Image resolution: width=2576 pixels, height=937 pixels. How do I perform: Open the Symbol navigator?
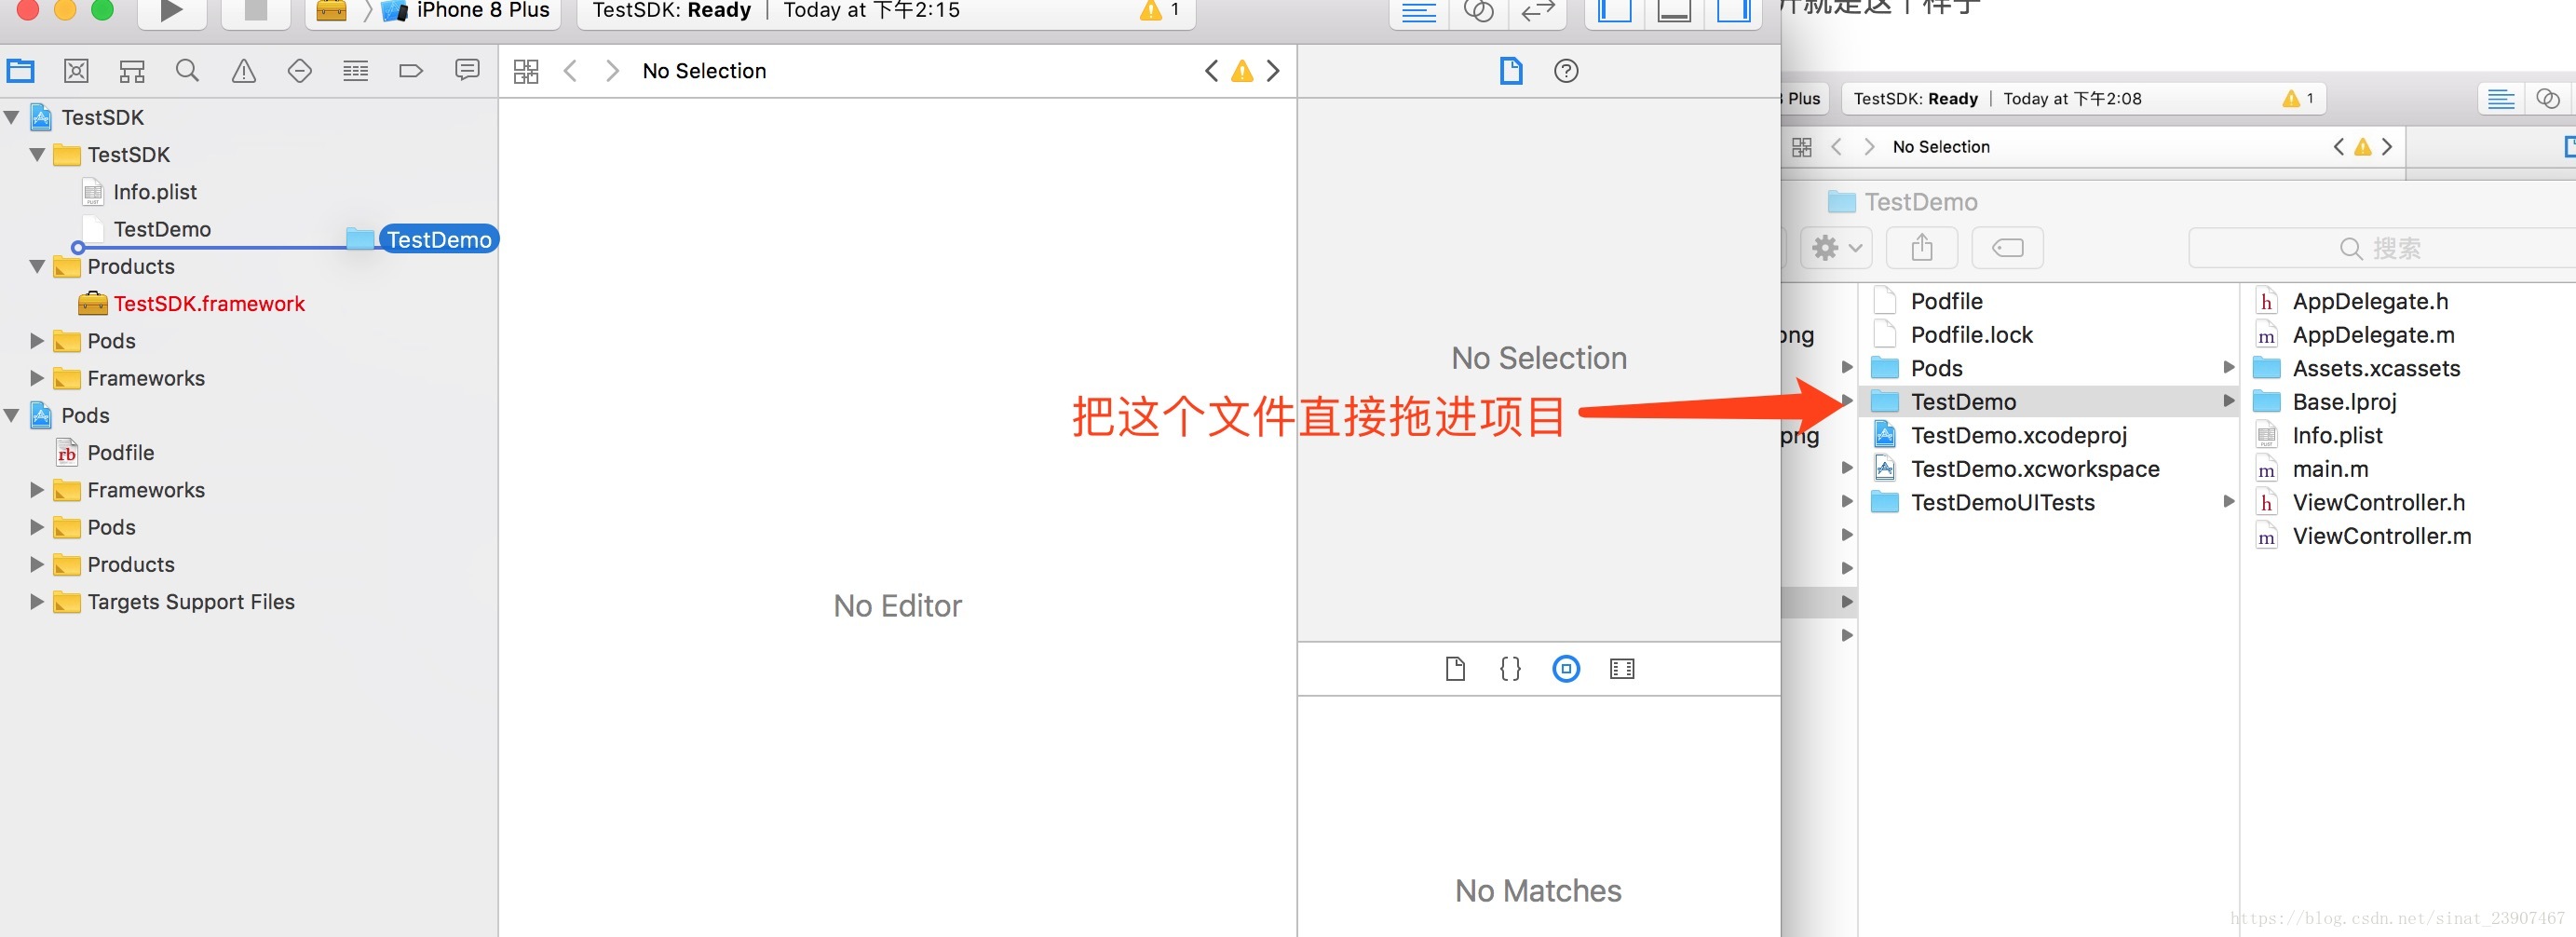[132, 71]
